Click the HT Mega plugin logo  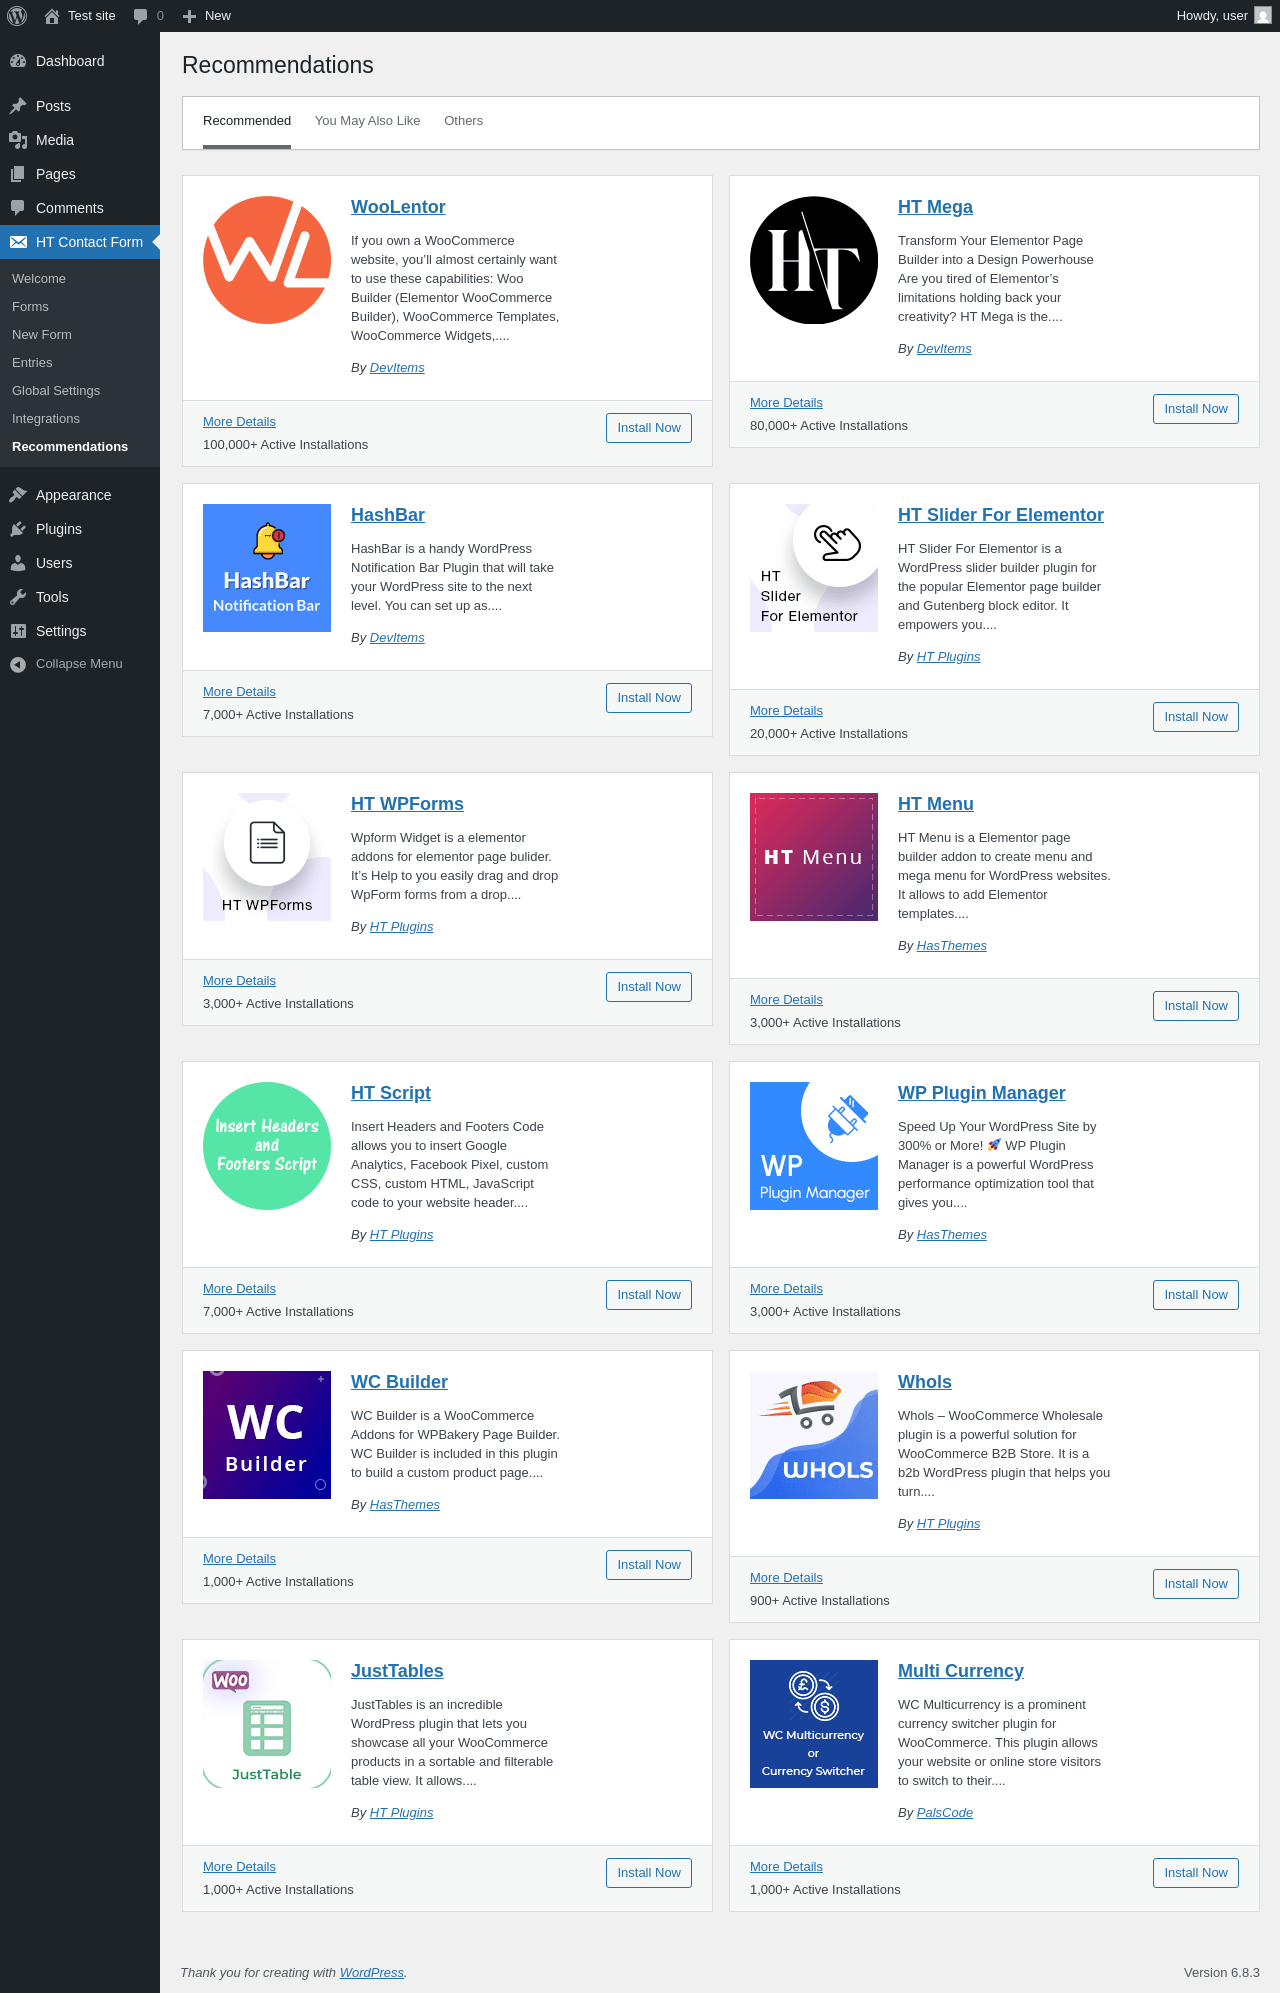coord(814,260)
